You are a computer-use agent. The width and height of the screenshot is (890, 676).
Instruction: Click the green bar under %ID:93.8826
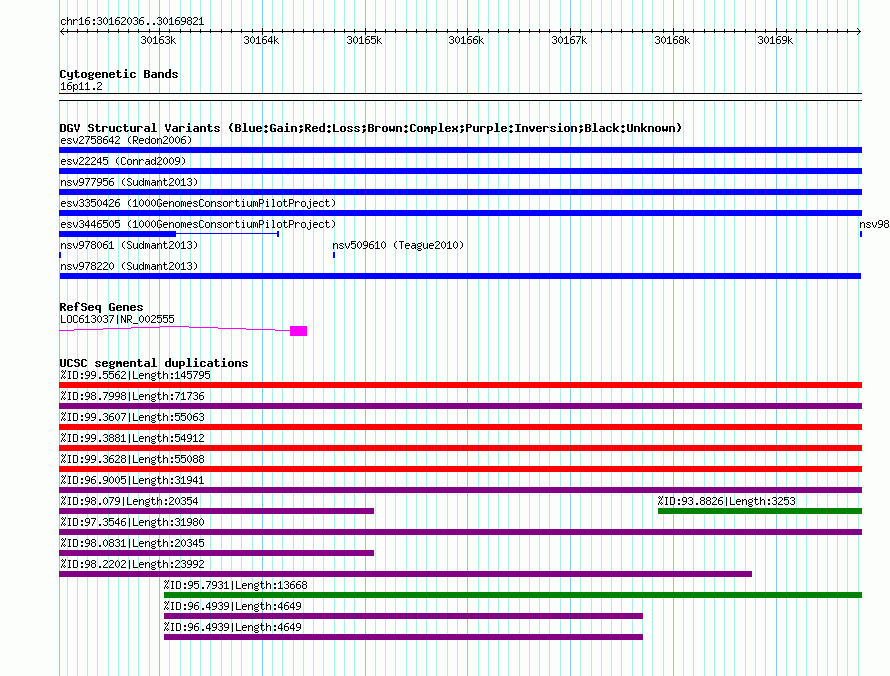(760, 511)
